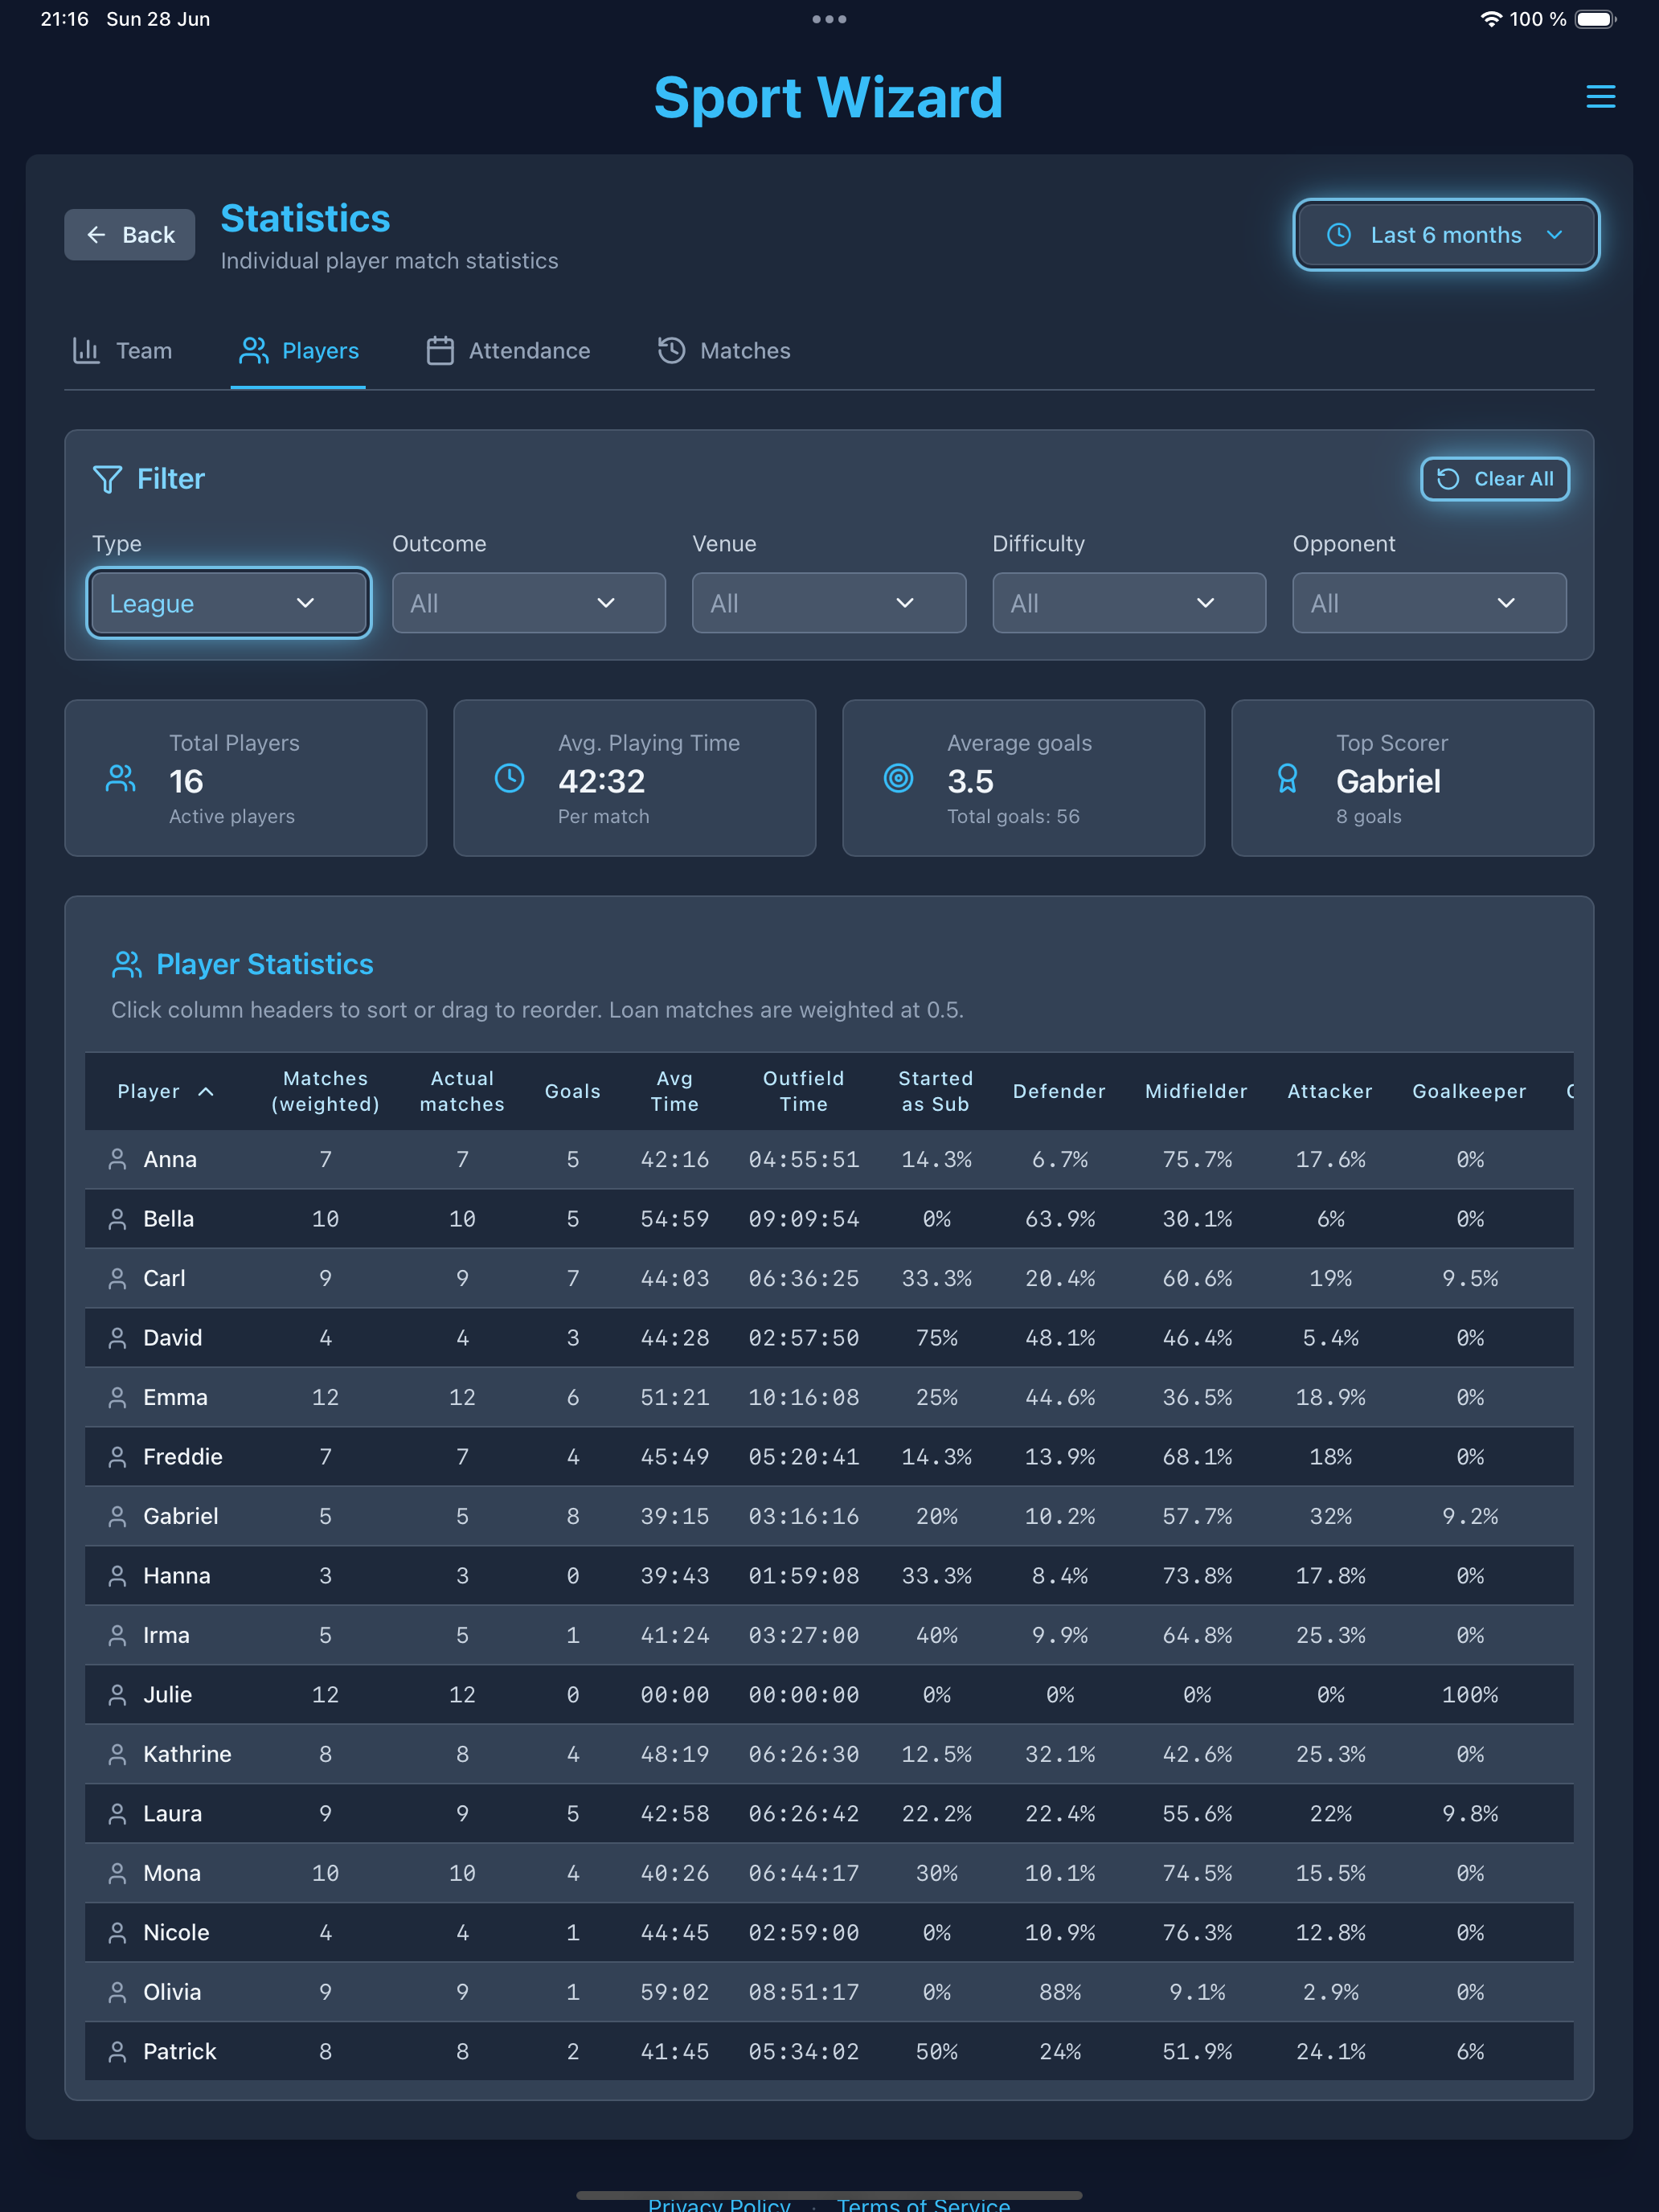
Task: Tap the three-dot multitasking indicator
Action: coord(829,19)
